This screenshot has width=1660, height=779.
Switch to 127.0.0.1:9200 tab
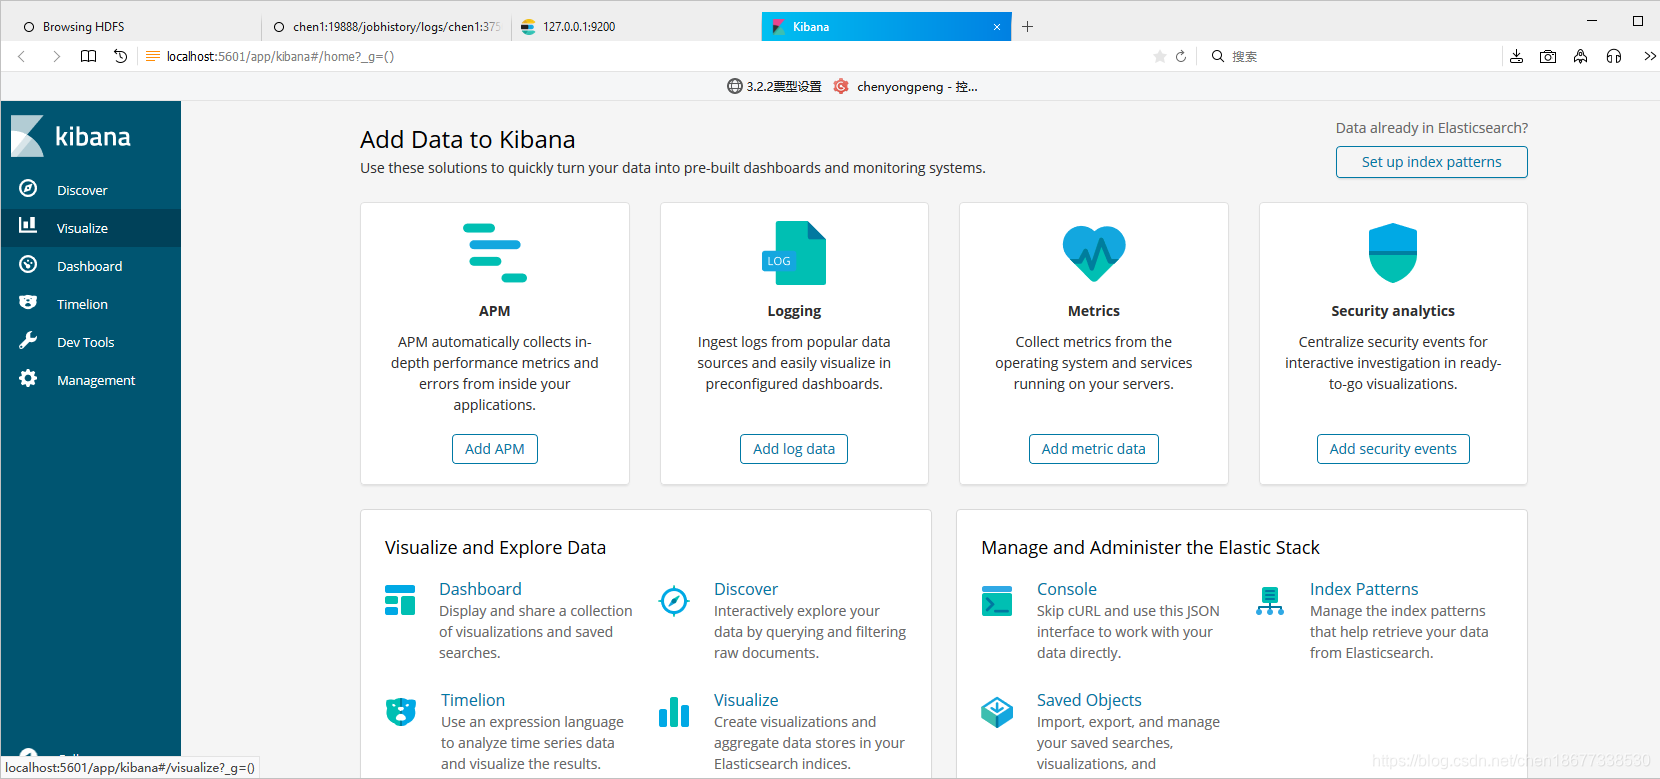(x=636, y=27)
